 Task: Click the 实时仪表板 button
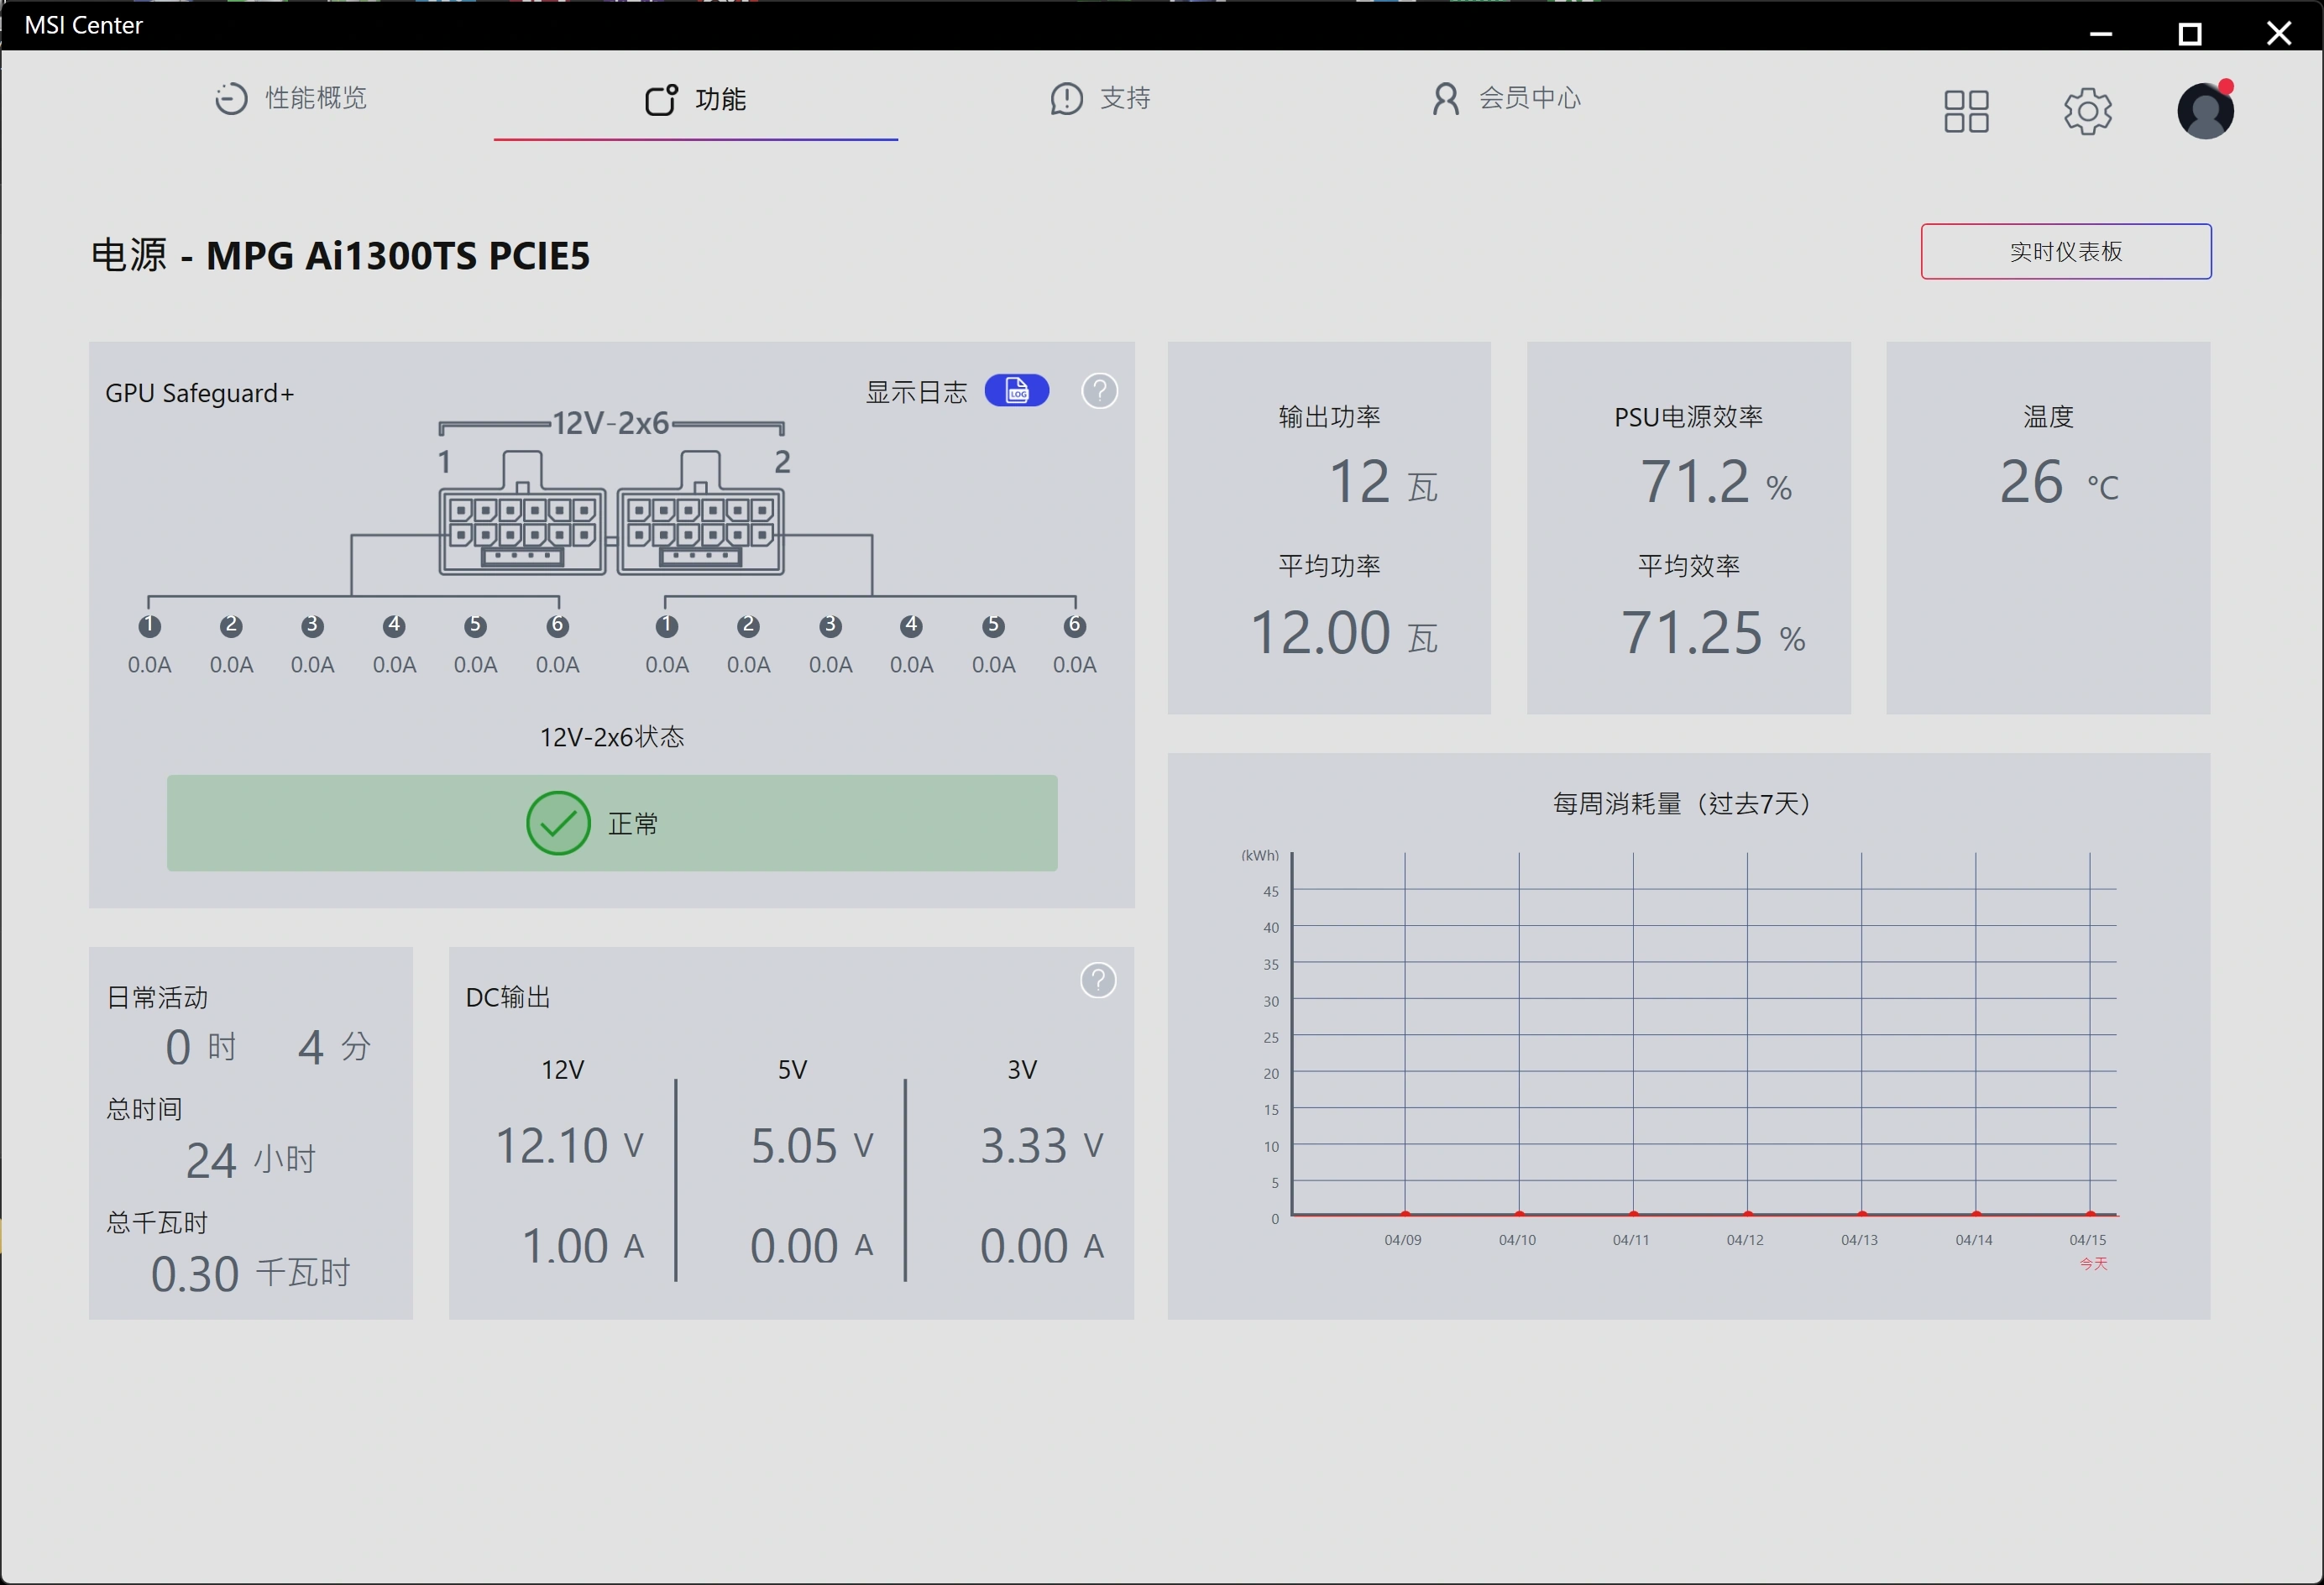(2066, 251)
